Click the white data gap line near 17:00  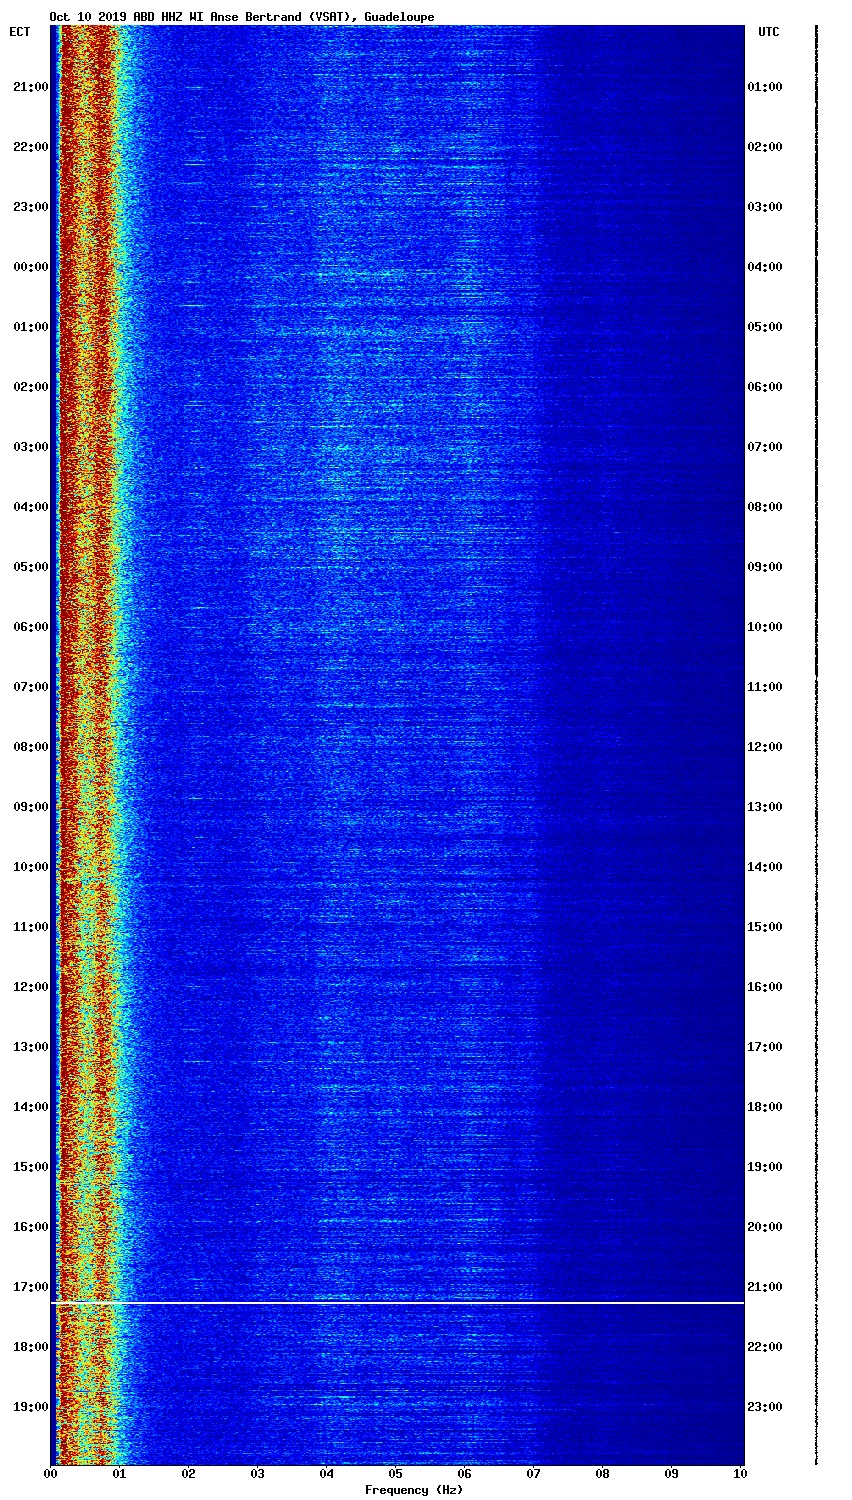click(398, 1303)
